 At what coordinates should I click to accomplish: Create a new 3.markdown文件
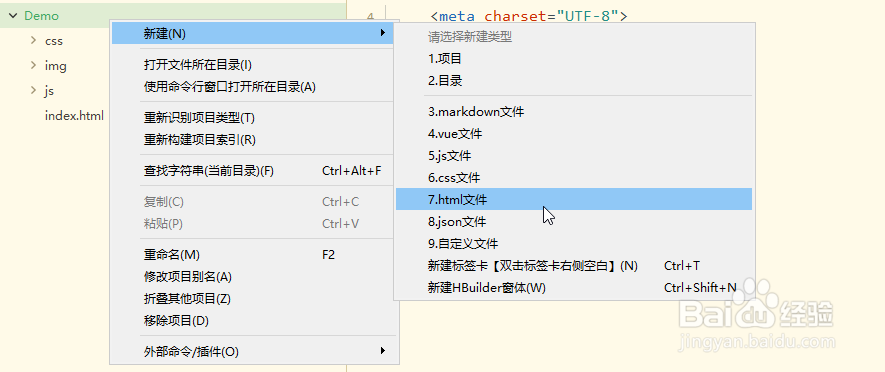click(574, 112)
